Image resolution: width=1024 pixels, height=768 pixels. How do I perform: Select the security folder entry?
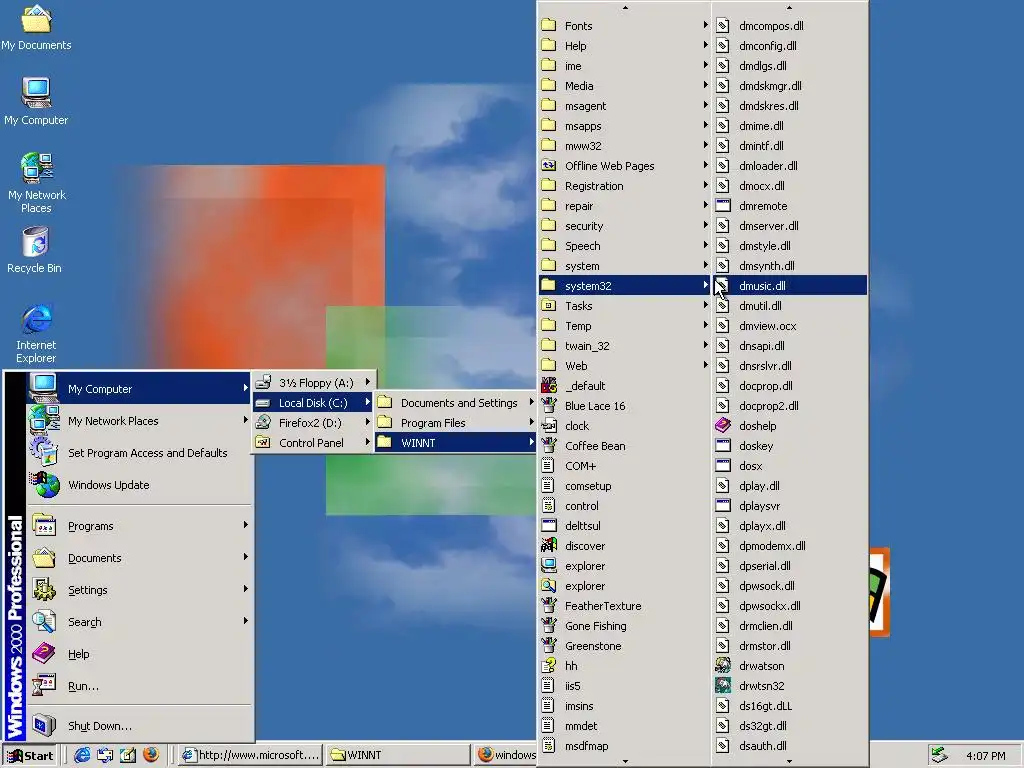tap(625, 226)
